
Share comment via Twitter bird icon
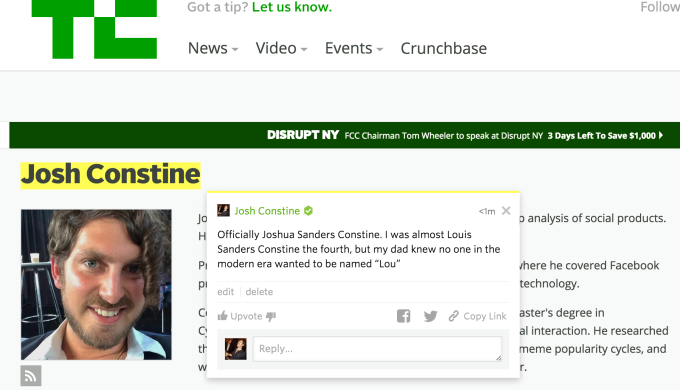pyautogui.click(x=430, y=316)
